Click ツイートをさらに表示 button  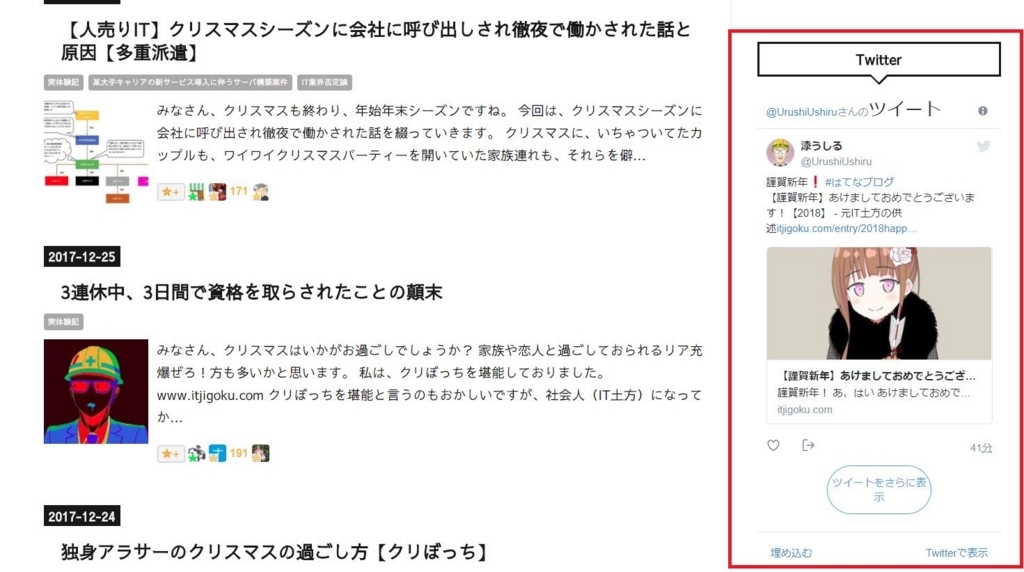(878, 490)
